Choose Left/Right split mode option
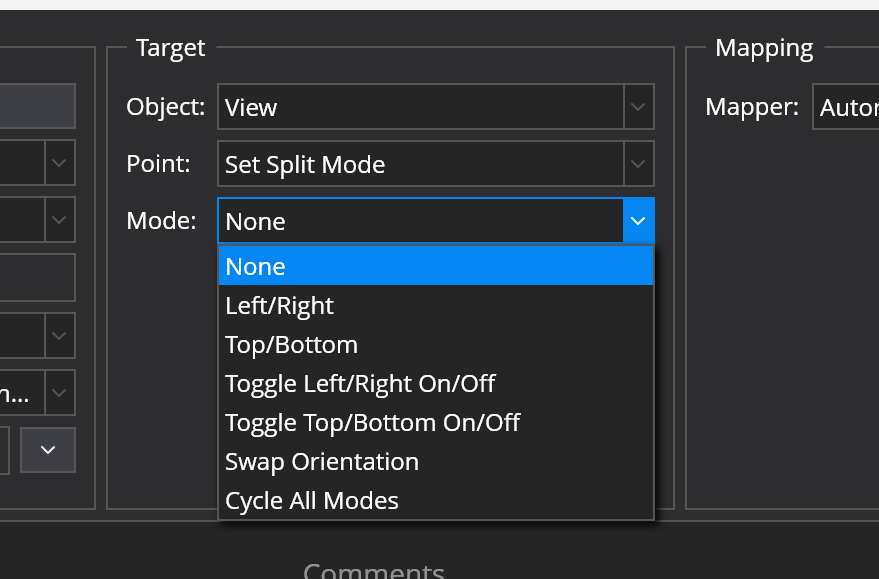This screenshot has width=879, height=579. pyautogui.click(x=435, y=305)
